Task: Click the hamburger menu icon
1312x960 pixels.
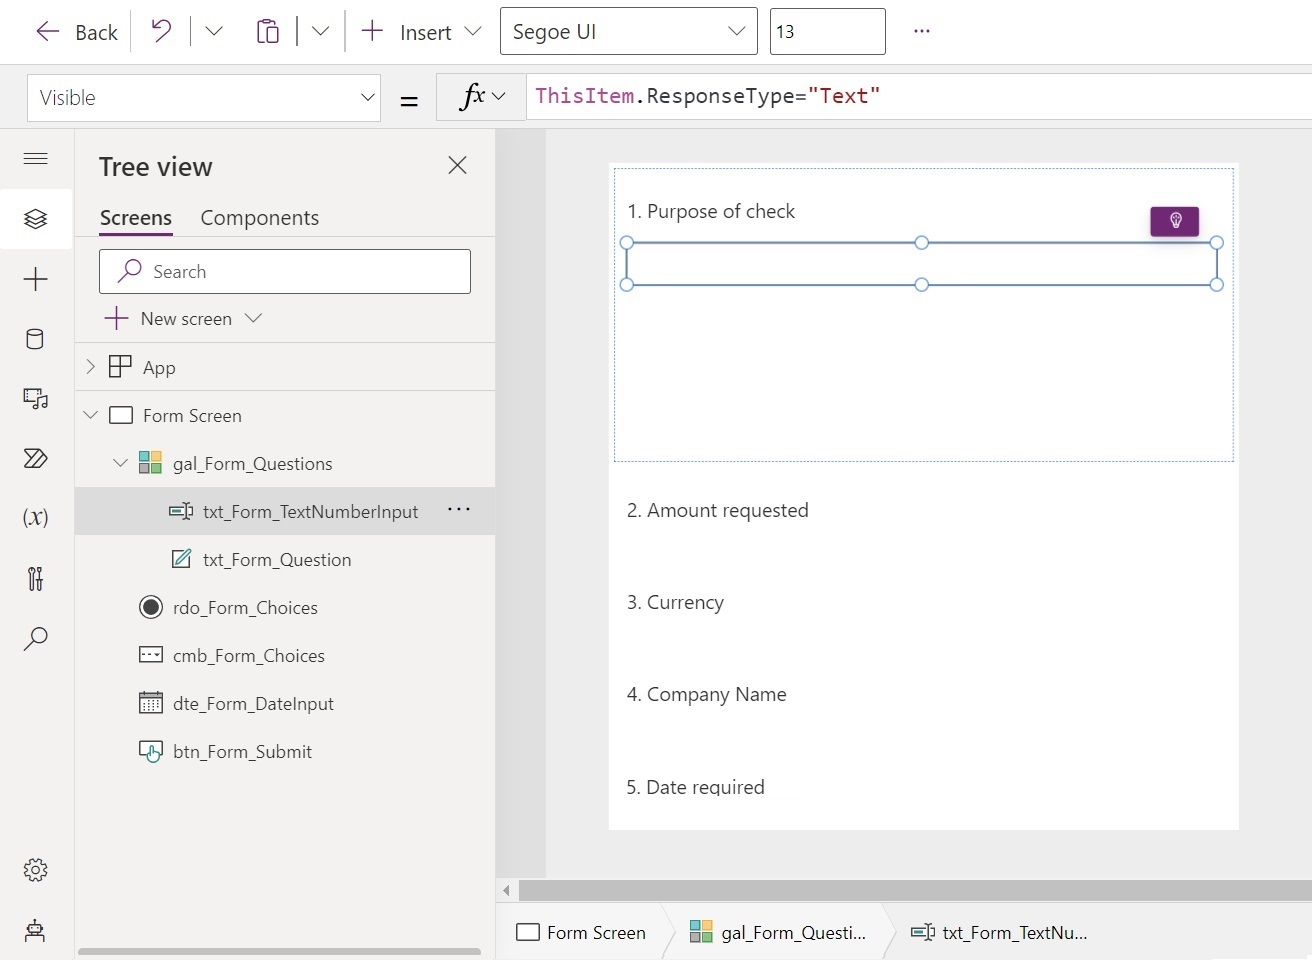Action: click(35, 159)
